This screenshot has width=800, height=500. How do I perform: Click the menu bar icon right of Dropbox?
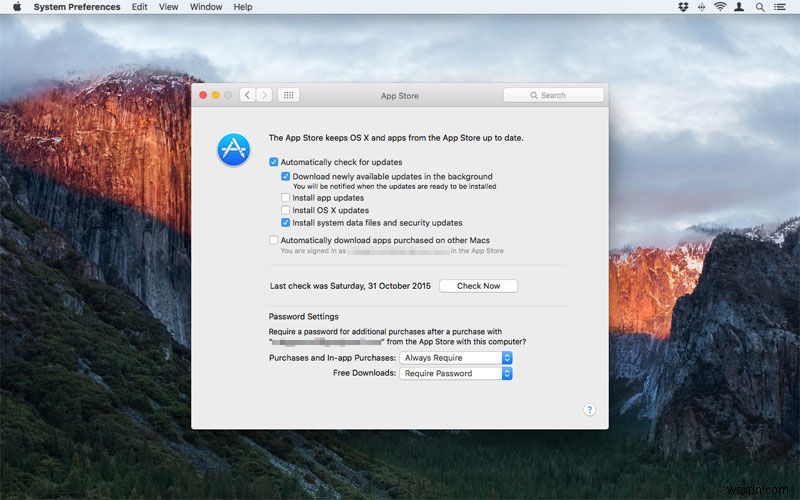pos(702,7)
